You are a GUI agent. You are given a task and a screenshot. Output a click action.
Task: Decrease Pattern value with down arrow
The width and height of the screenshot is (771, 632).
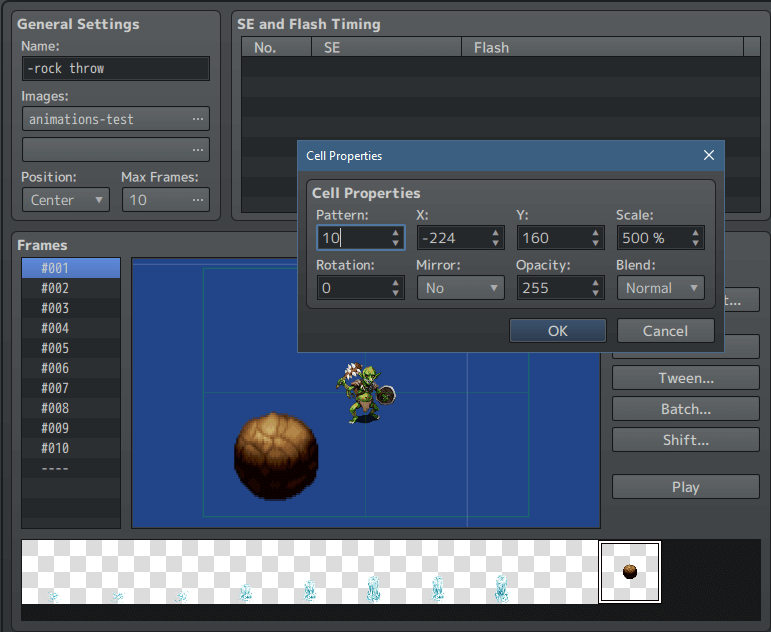tap(396, 243)
